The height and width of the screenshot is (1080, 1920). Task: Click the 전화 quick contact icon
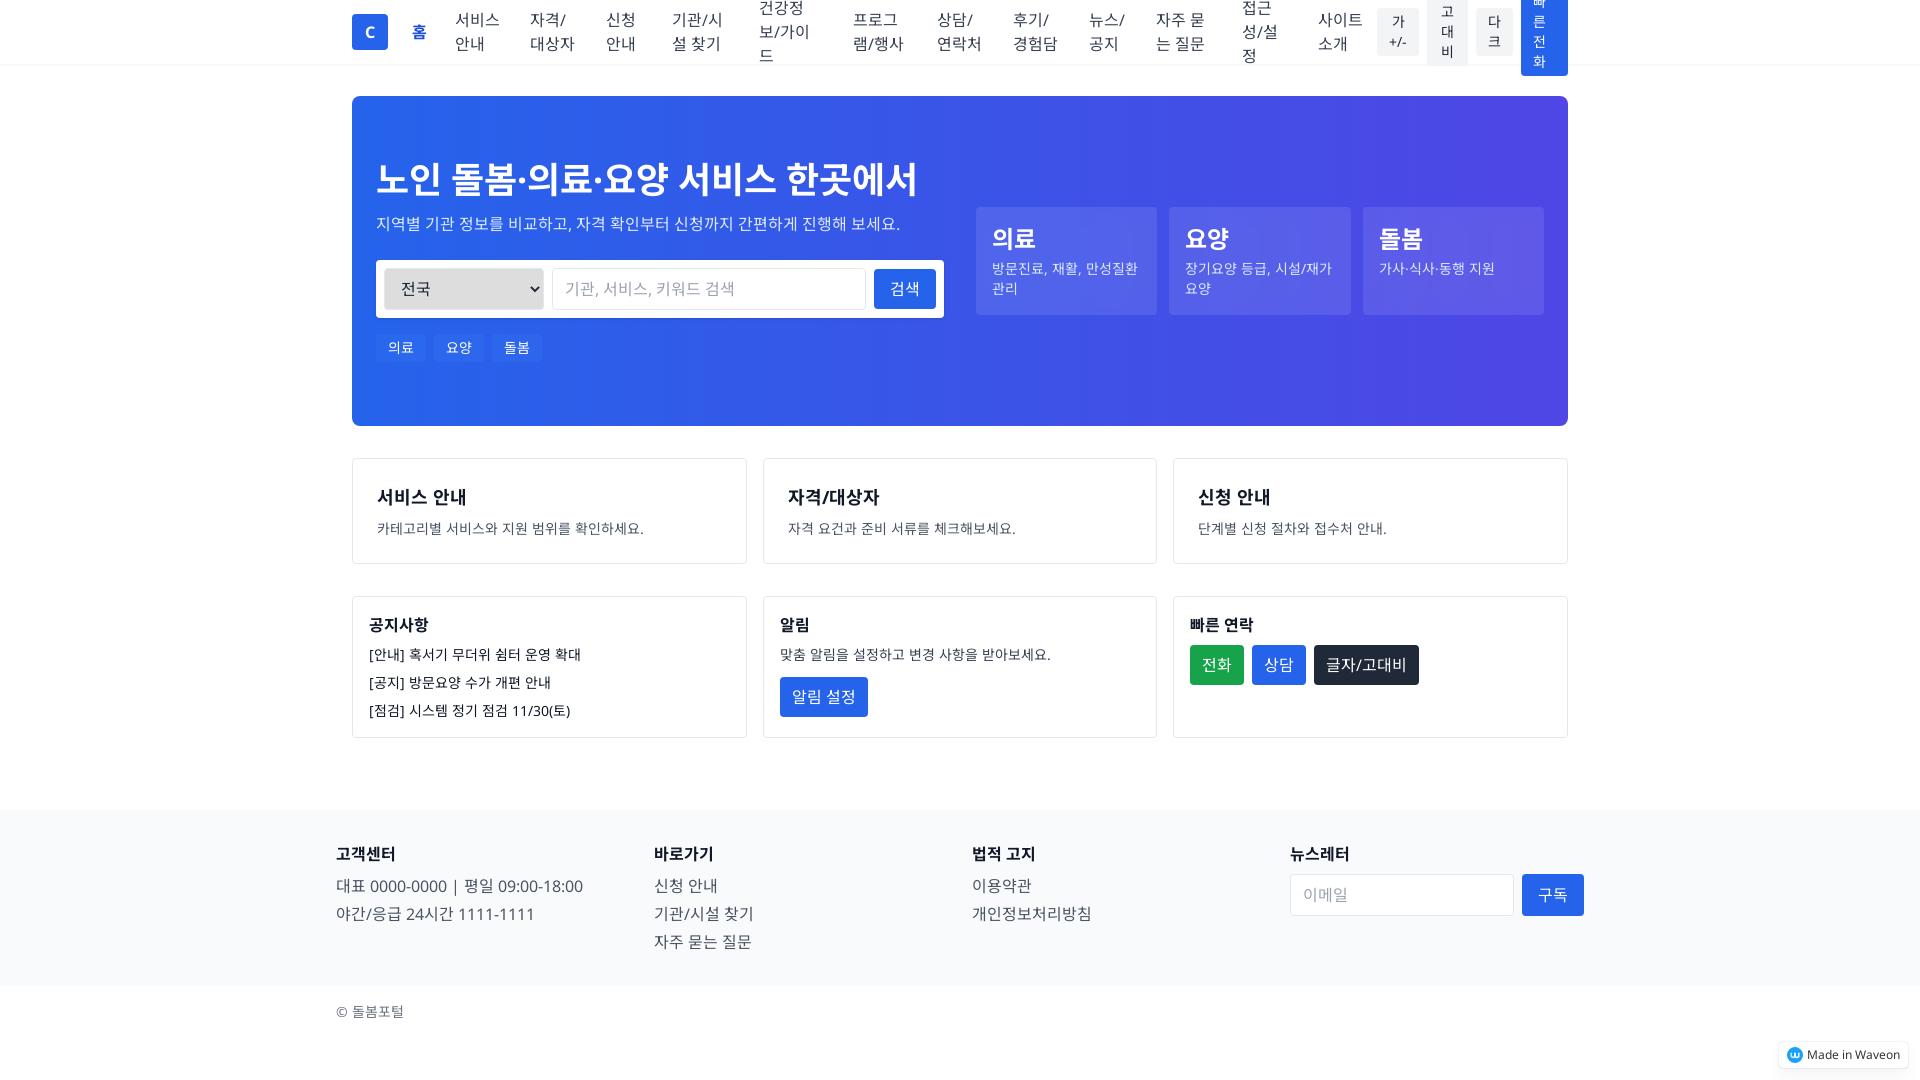click(x=1216, y=664)
